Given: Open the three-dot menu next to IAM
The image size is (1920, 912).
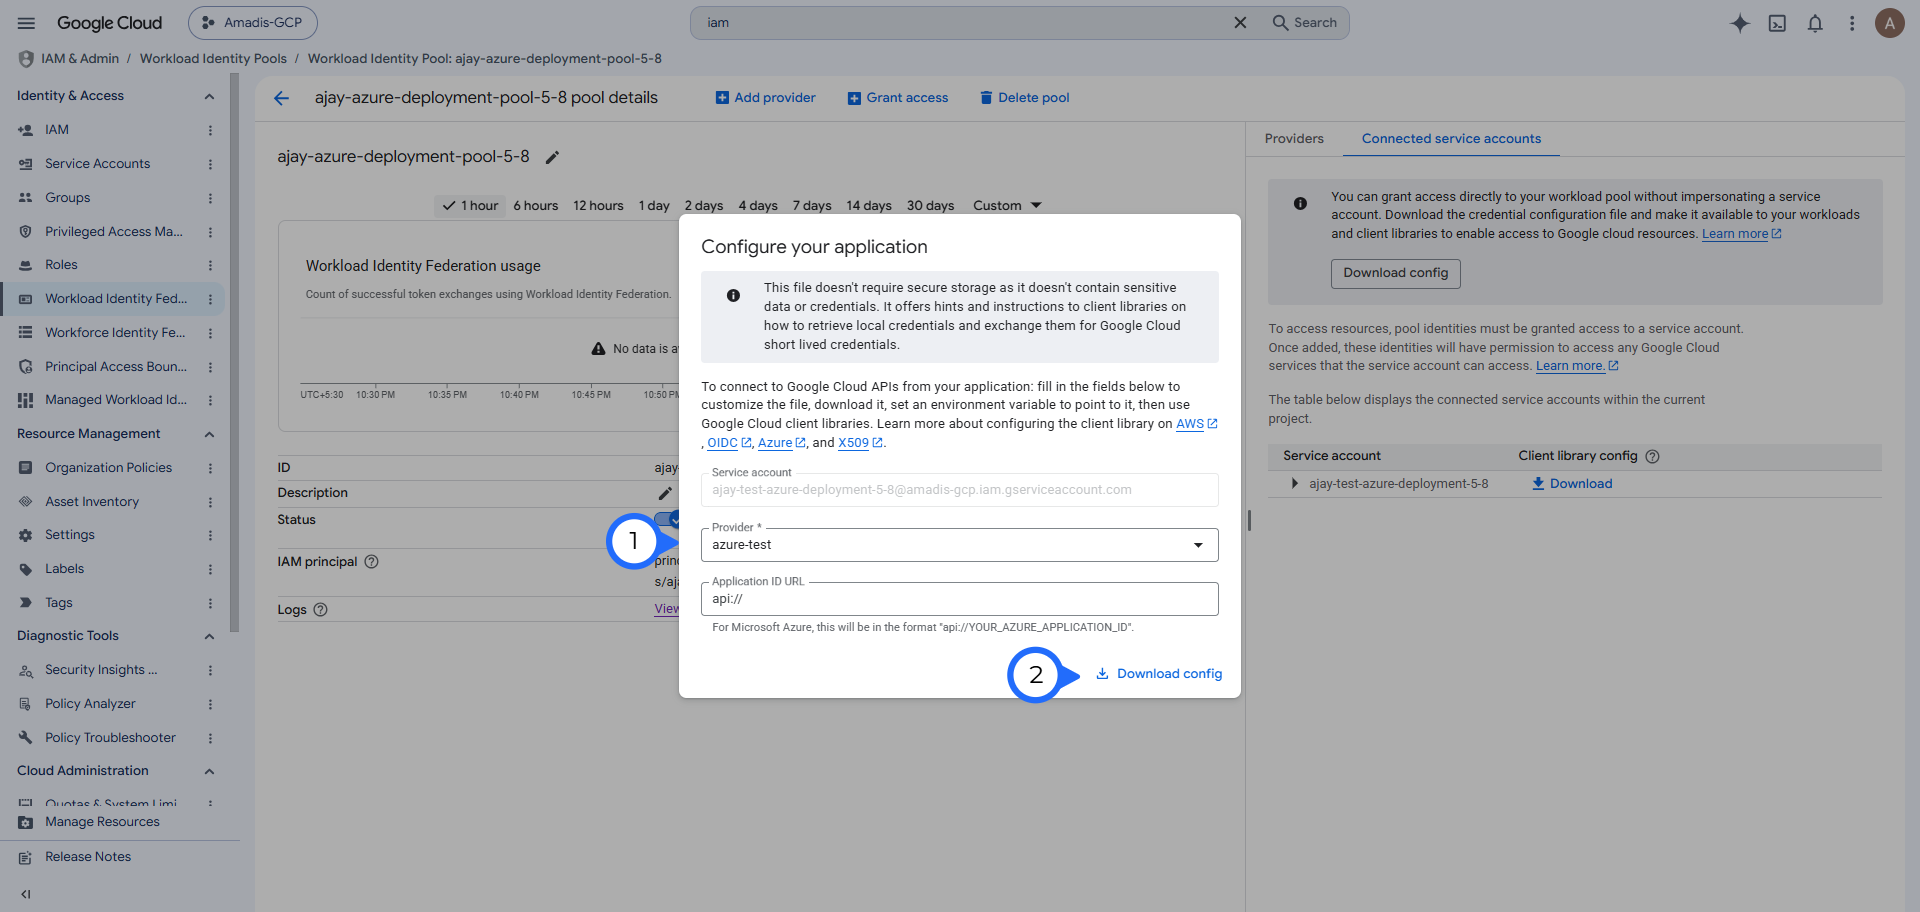Looking at the screenshot, I should pos(210,130).
